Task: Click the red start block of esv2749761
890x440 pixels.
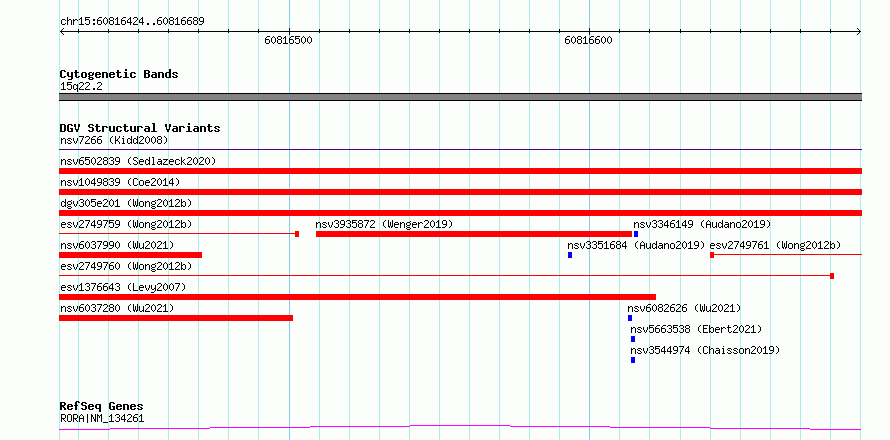Action: pos(712,255)
